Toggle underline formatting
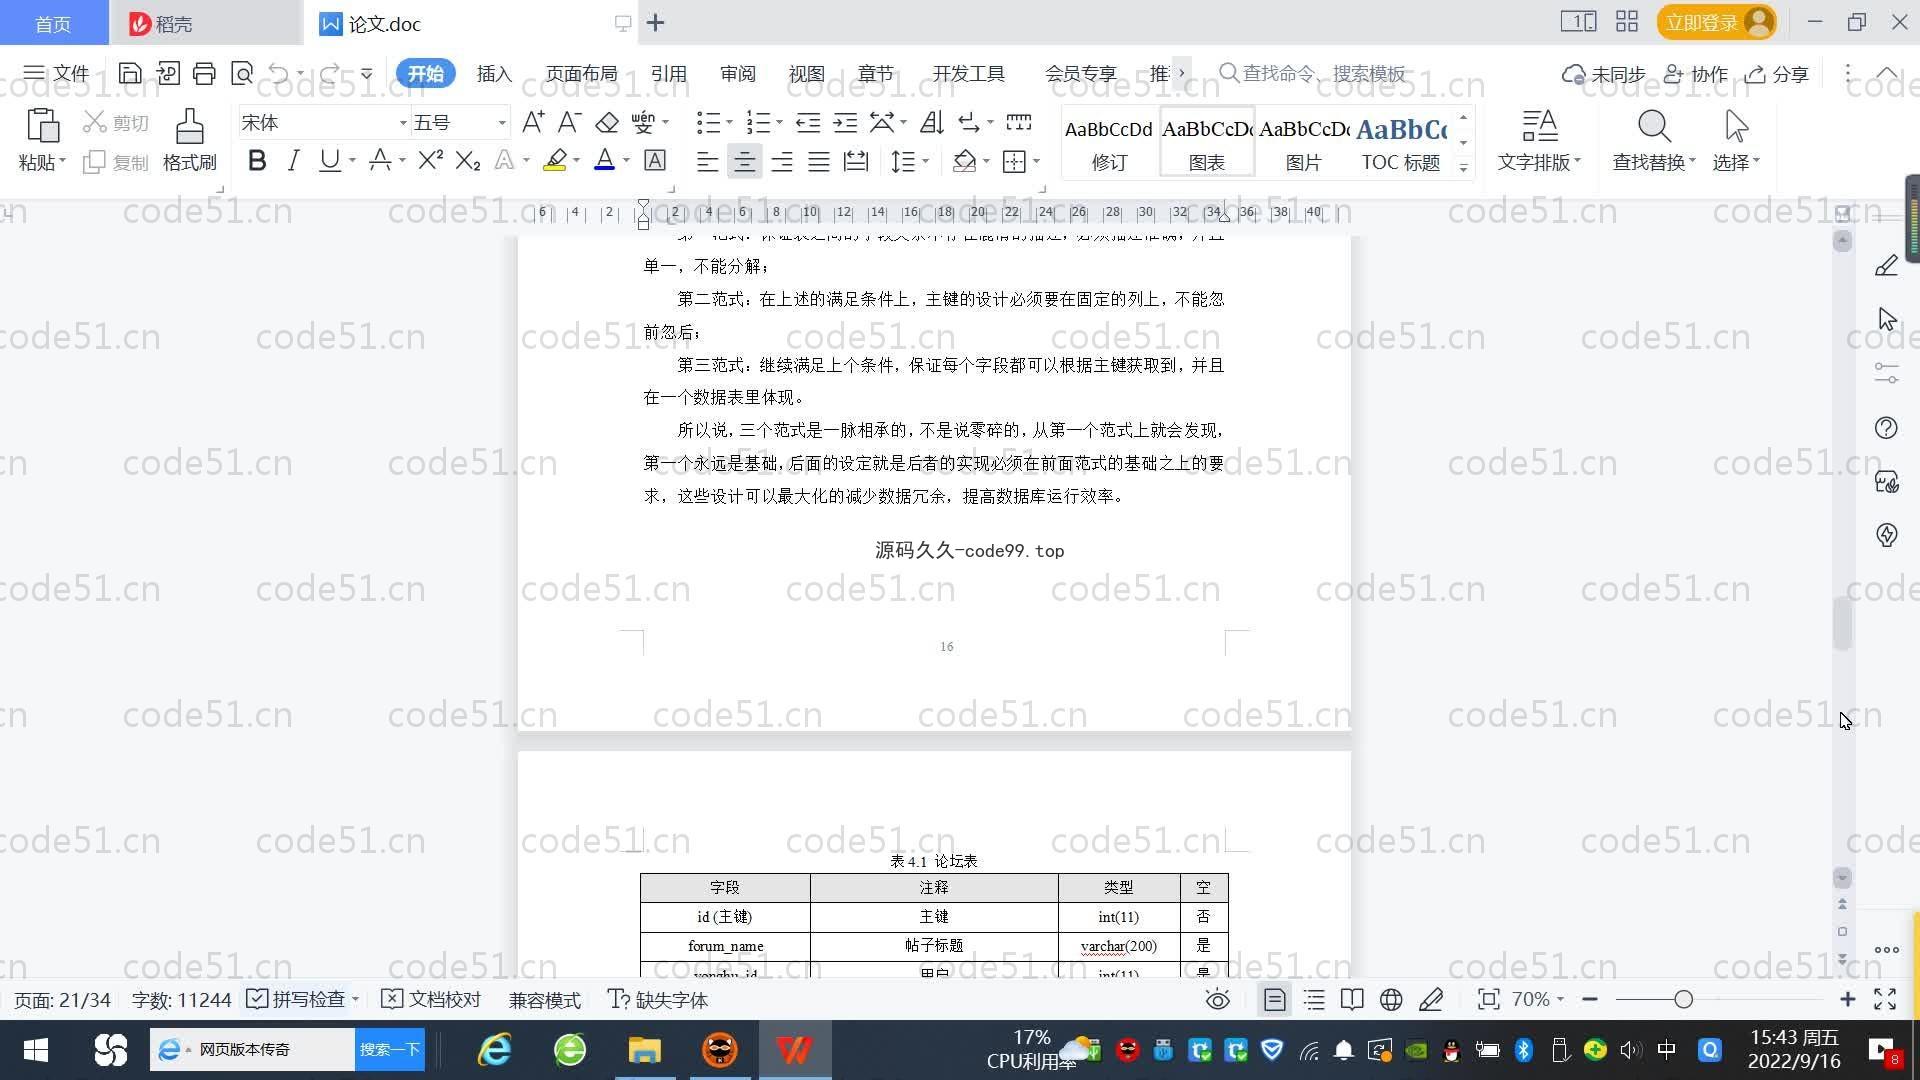Viewport: 1920px width, 1080px height. coord(329,160)
